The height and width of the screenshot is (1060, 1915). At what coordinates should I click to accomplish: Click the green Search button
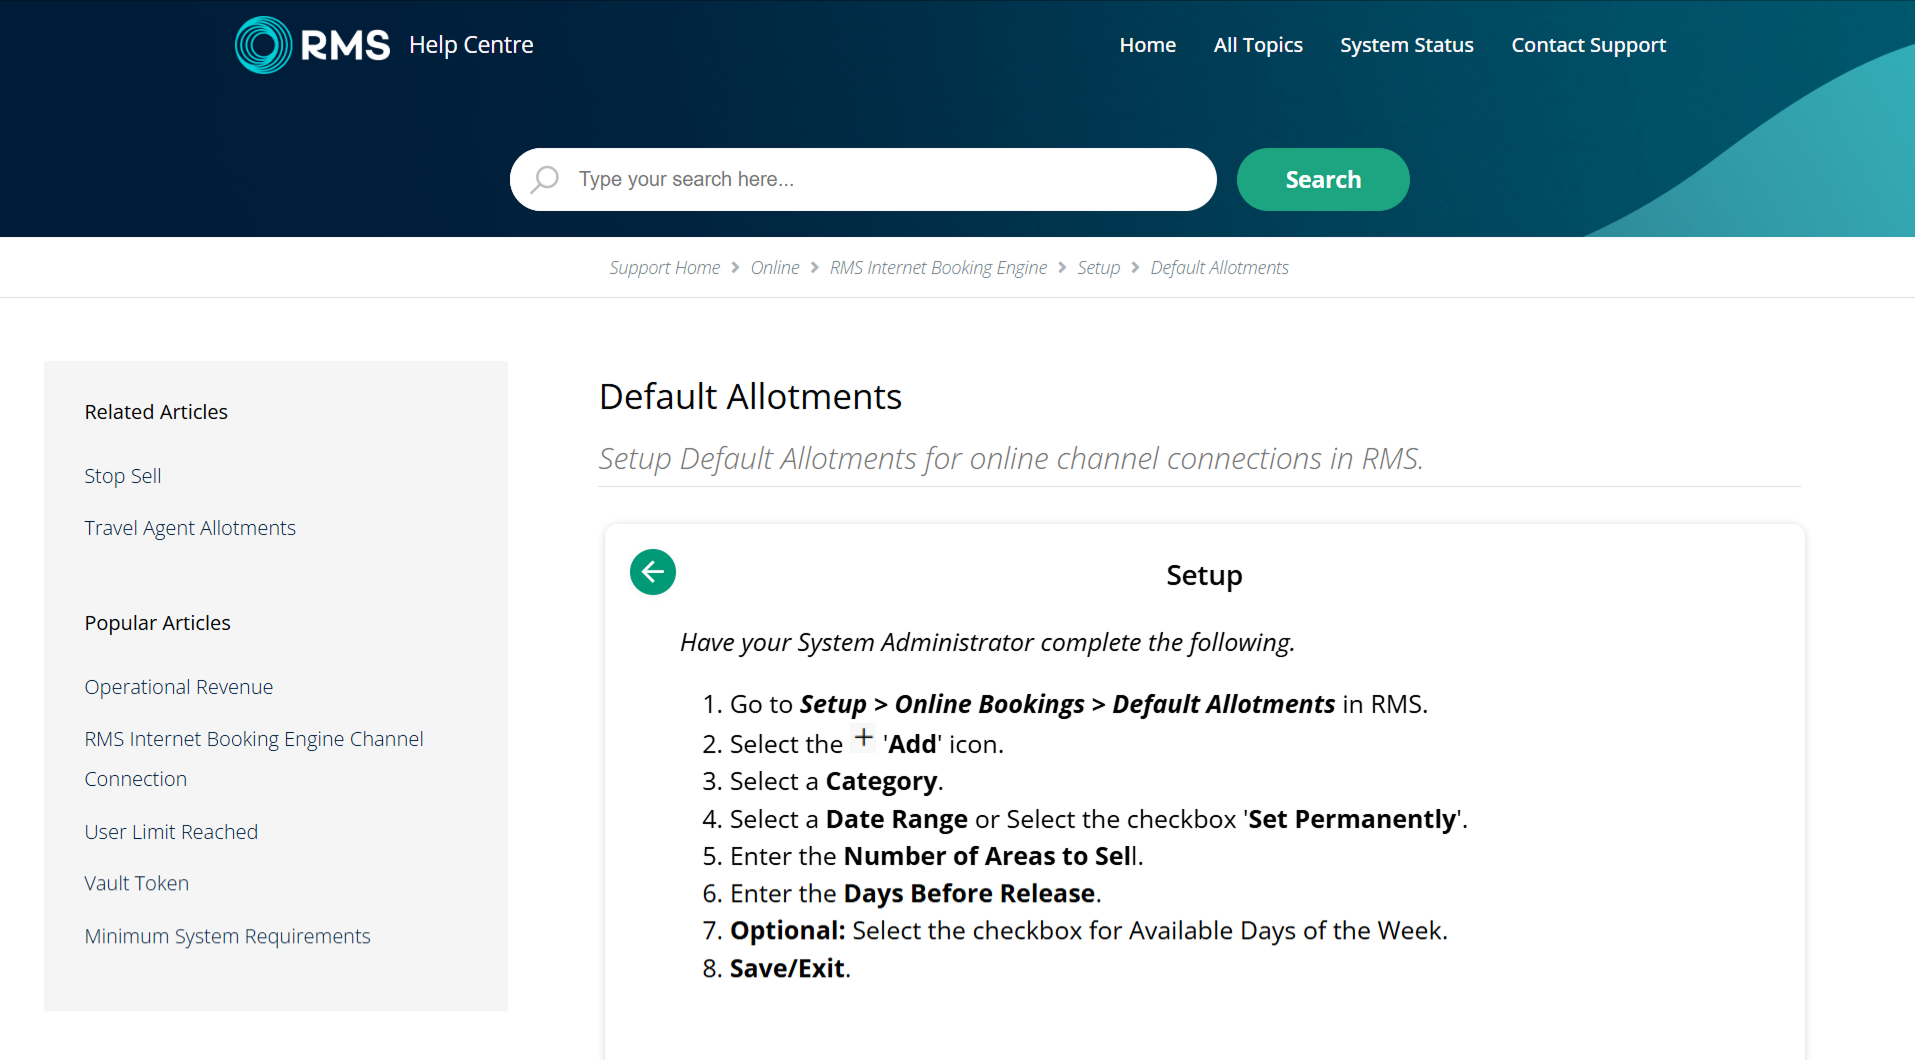tap(1323, 179)
